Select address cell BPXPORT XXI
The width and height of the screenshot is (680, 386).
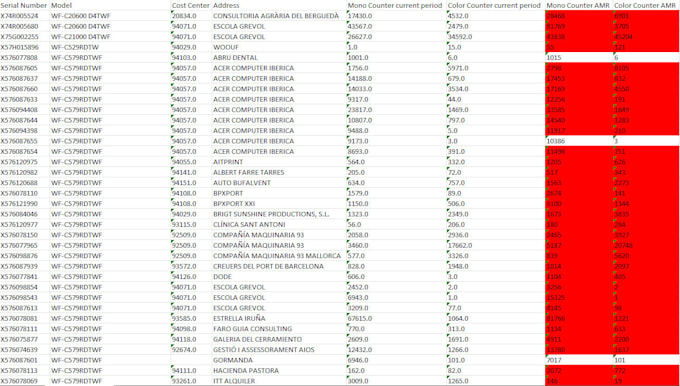pos(234,203)
